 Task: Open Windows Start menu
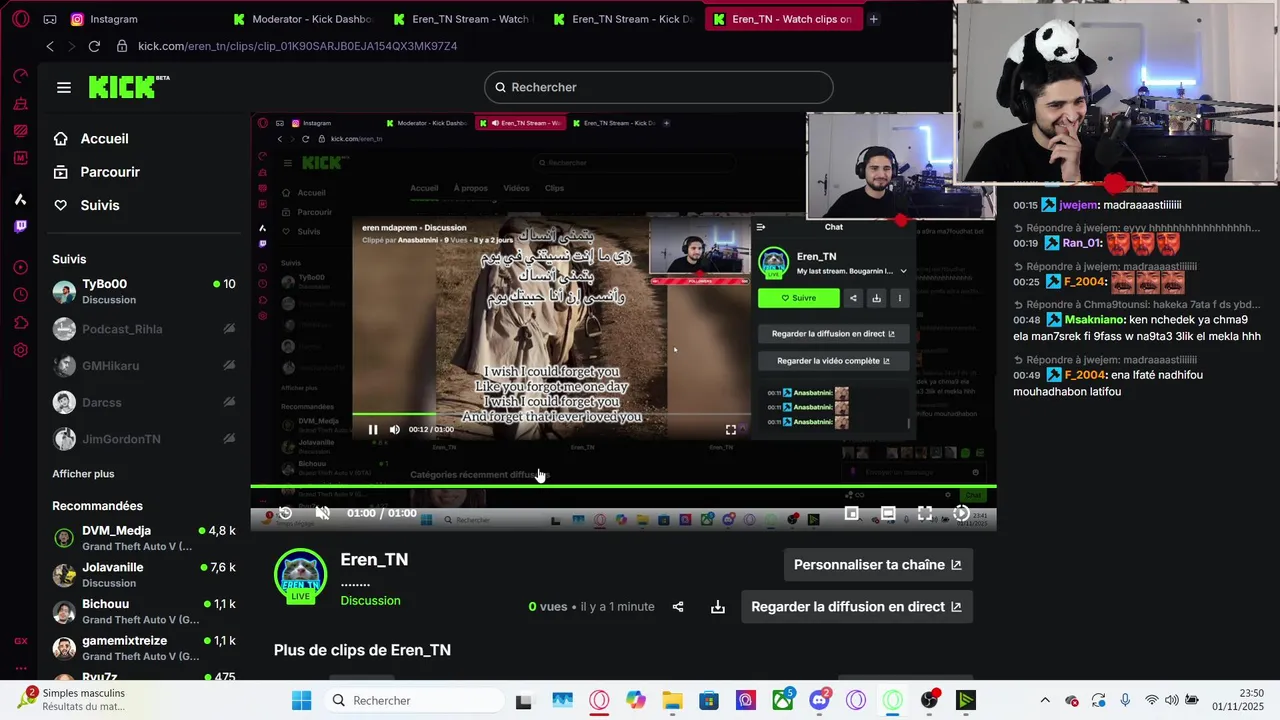301,700
